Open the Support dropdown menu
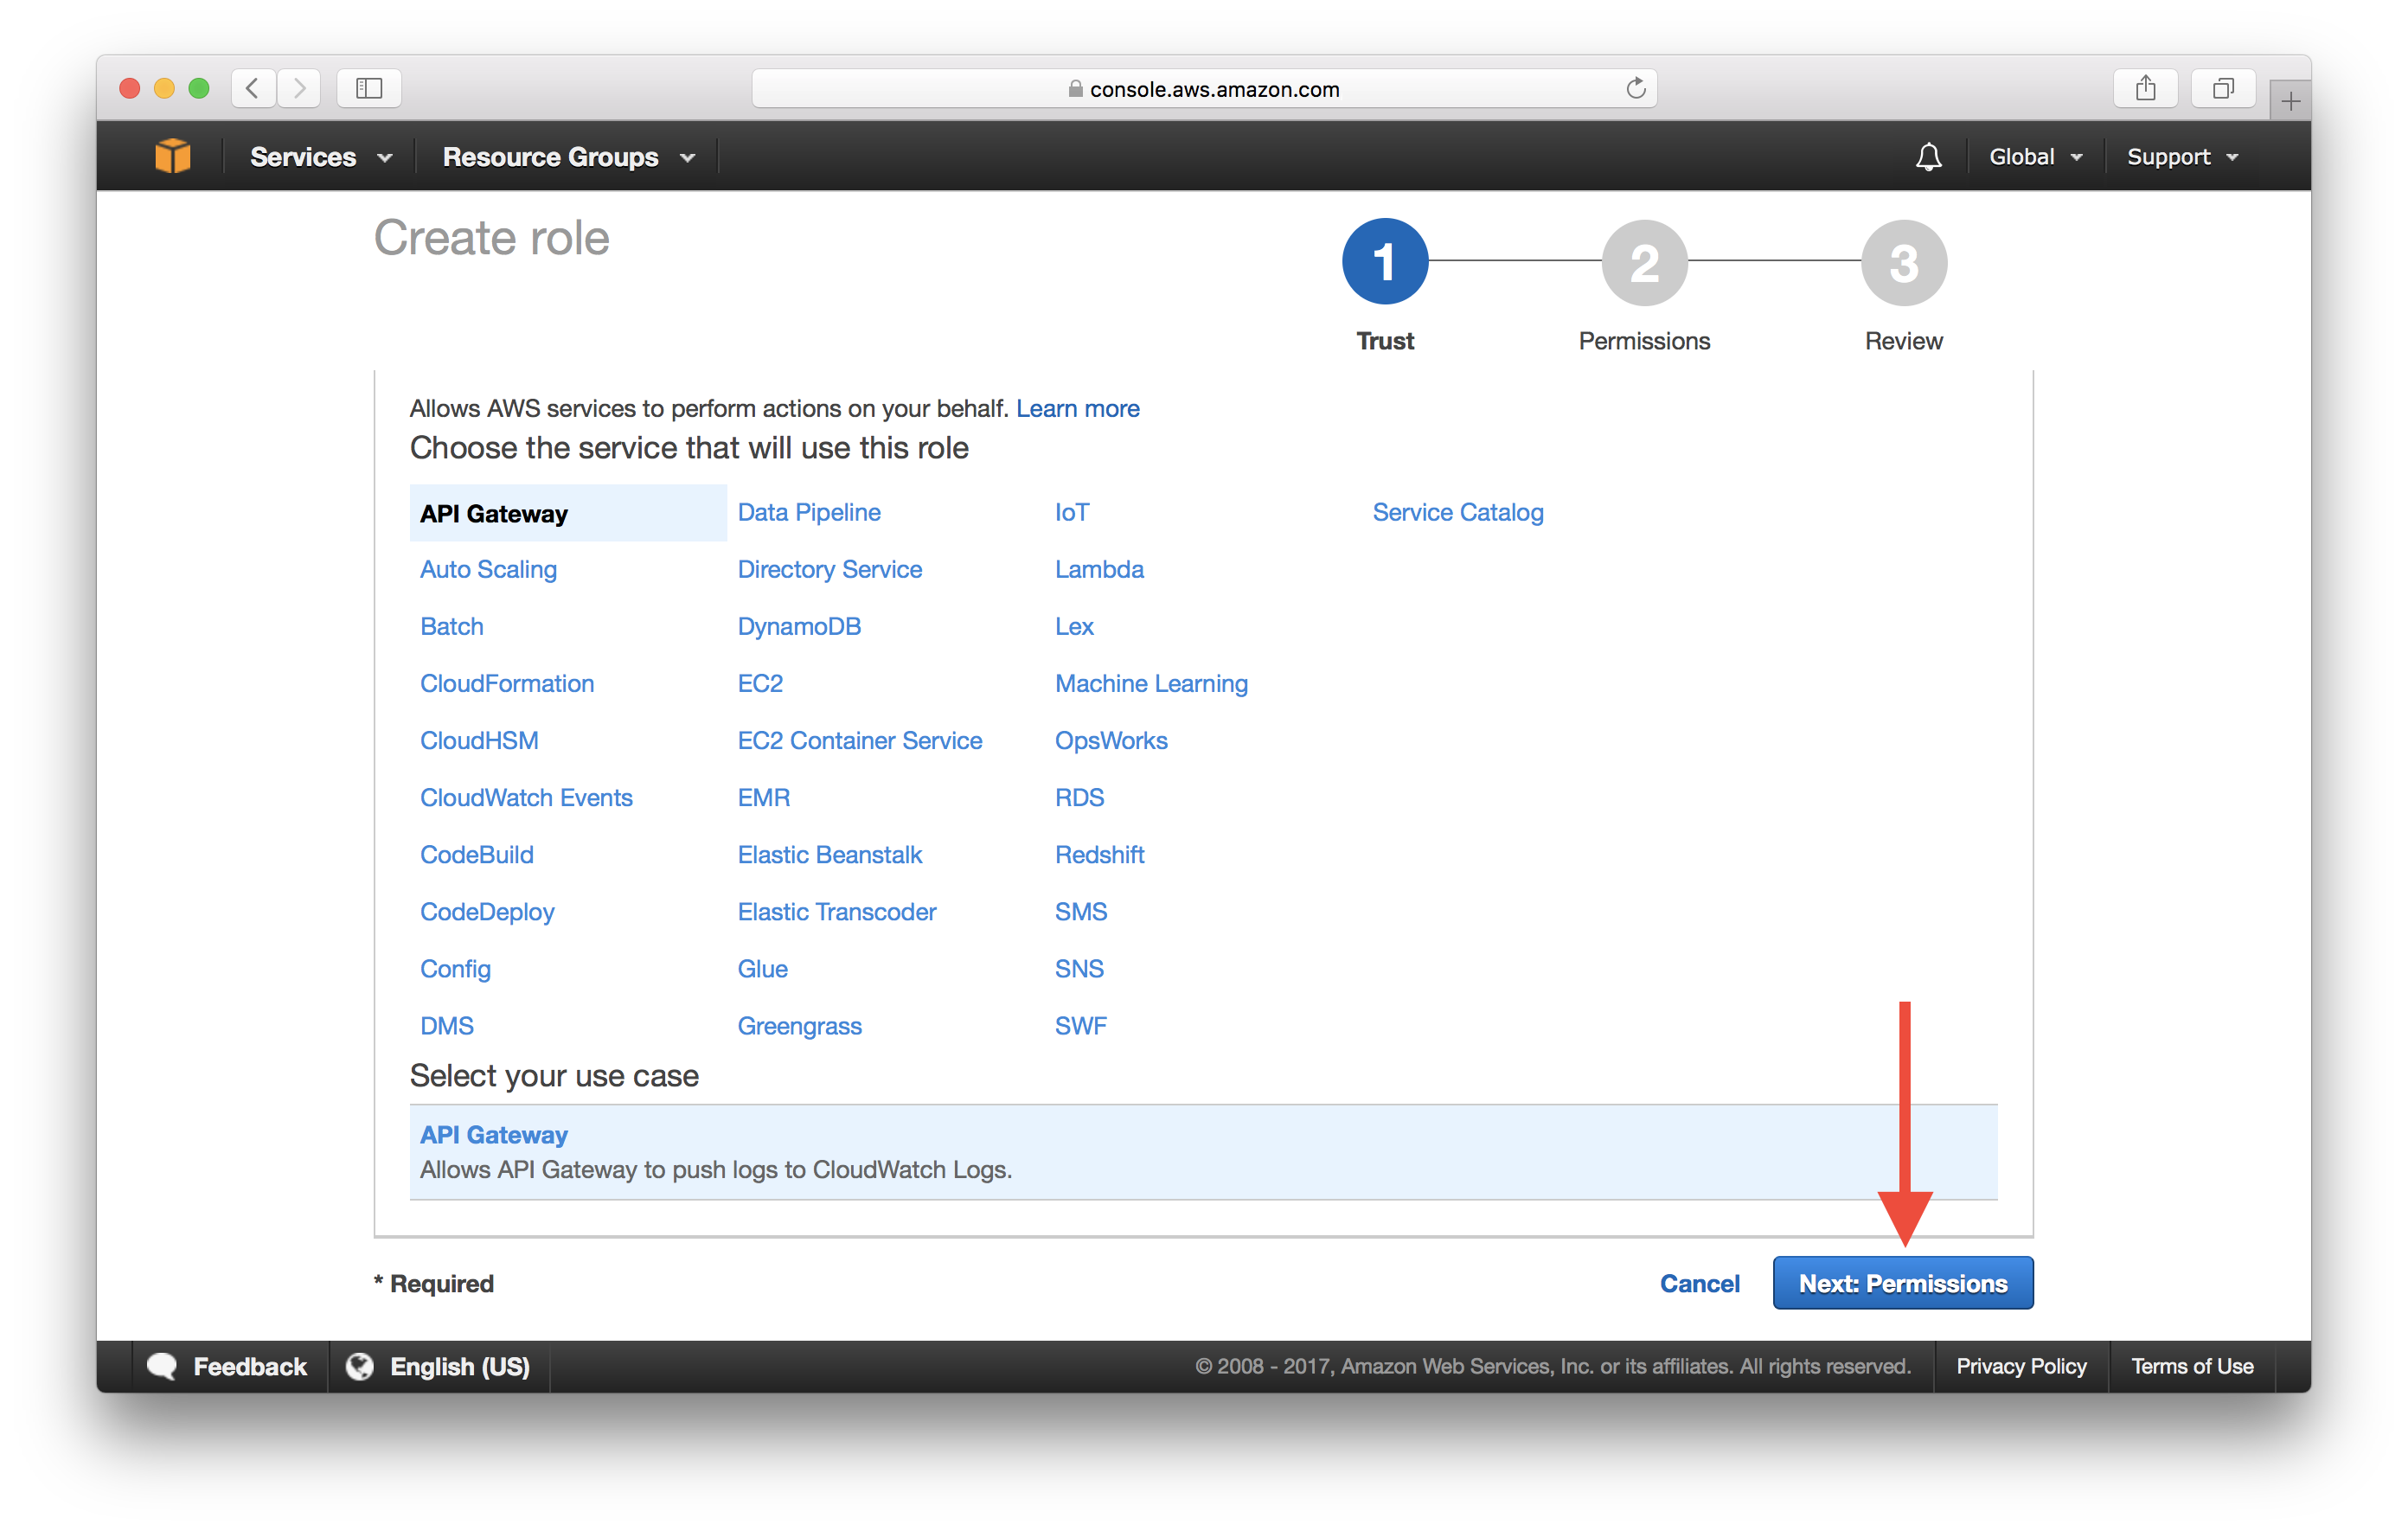The width and height of the screenshot is (2408, 1531). (2183, 157)
